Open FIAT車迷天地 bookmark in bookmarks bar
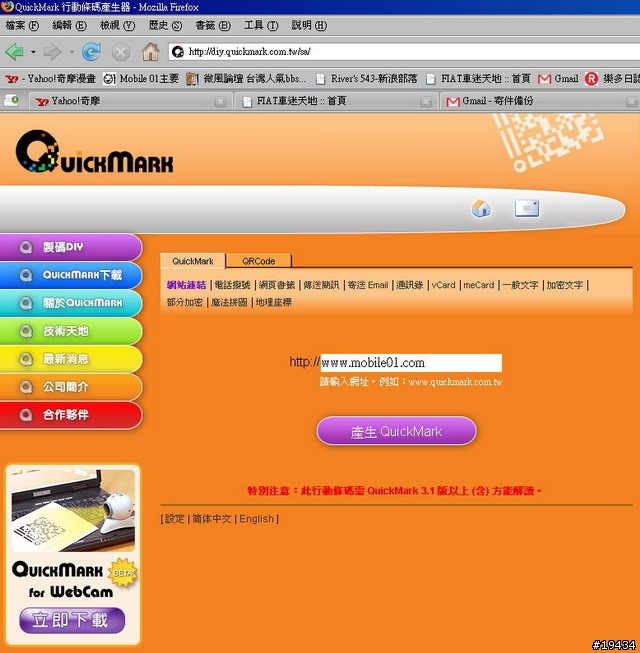 (x=478, y=78)
